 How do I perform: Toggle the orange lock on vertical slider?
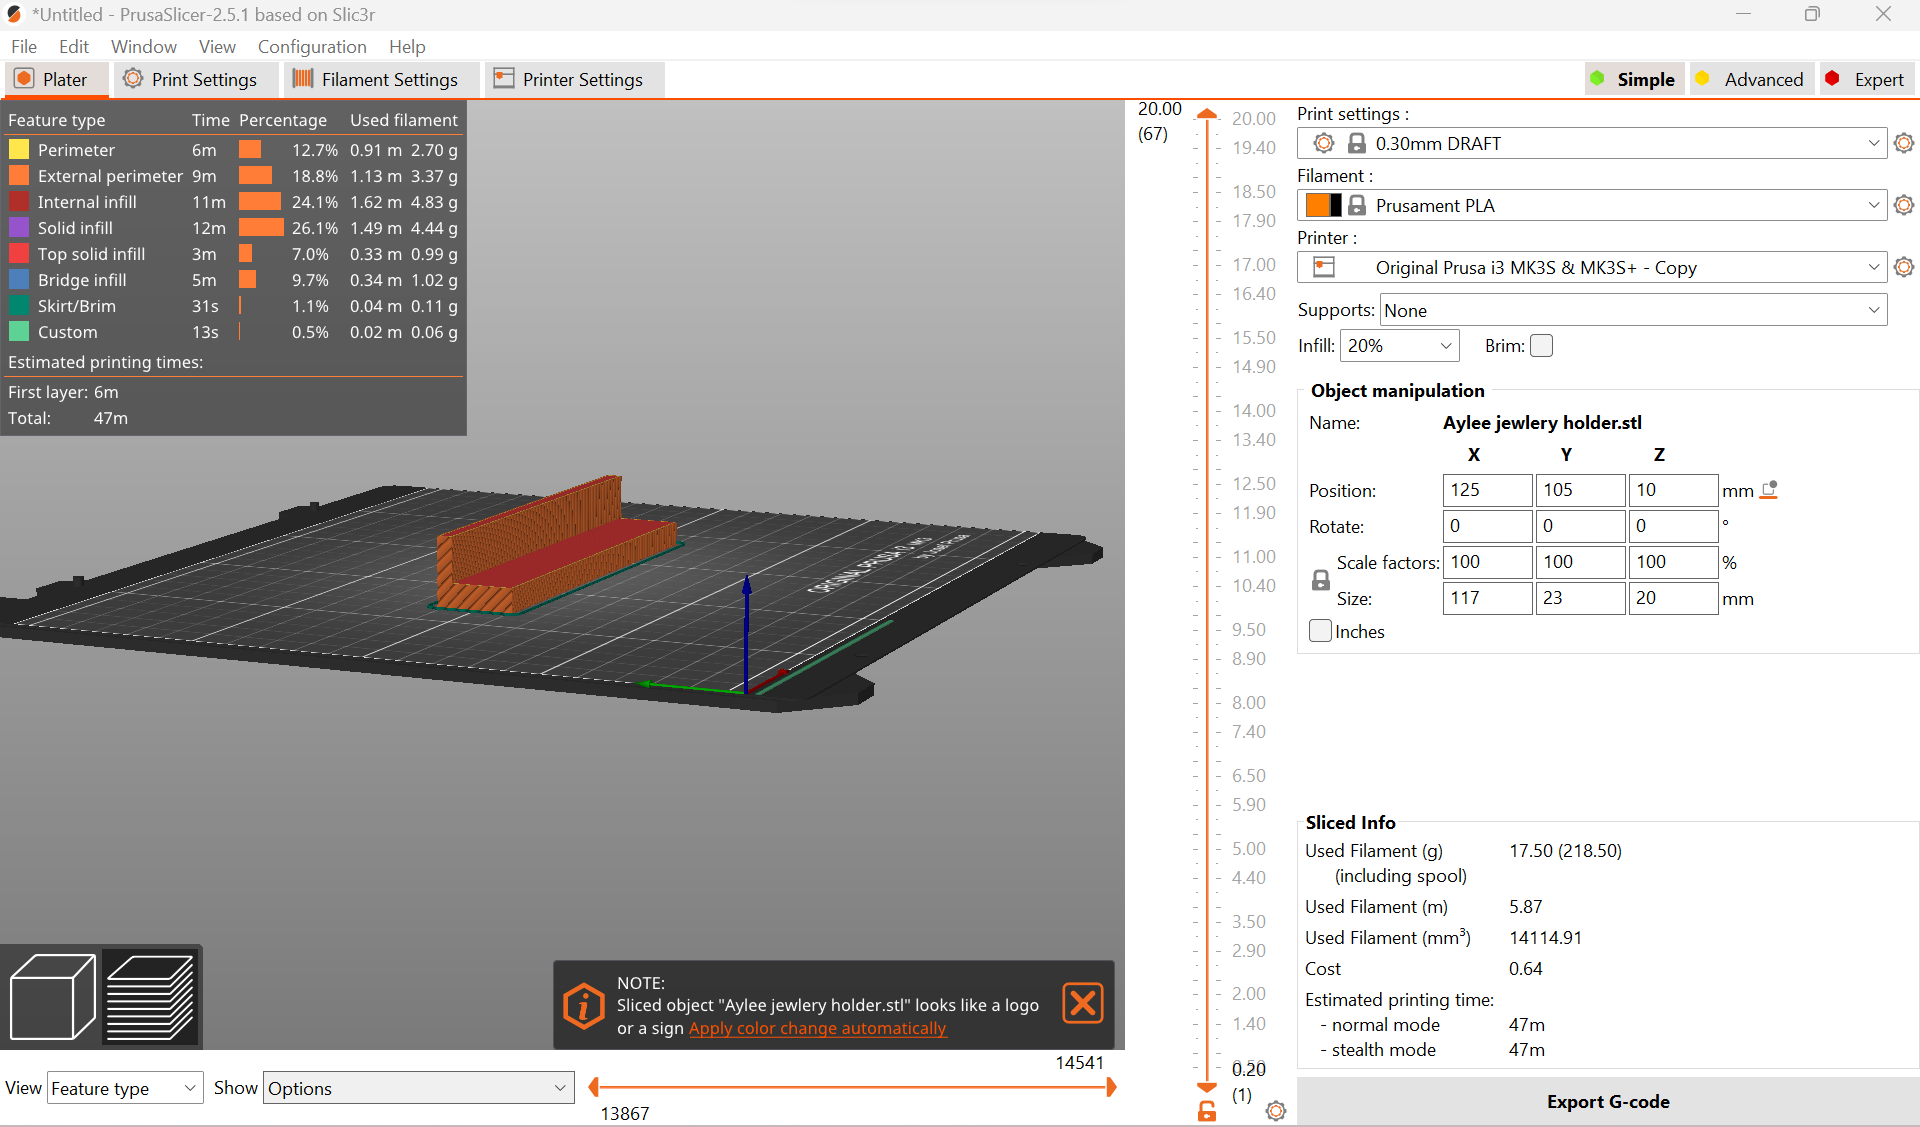(1207, 1111)
